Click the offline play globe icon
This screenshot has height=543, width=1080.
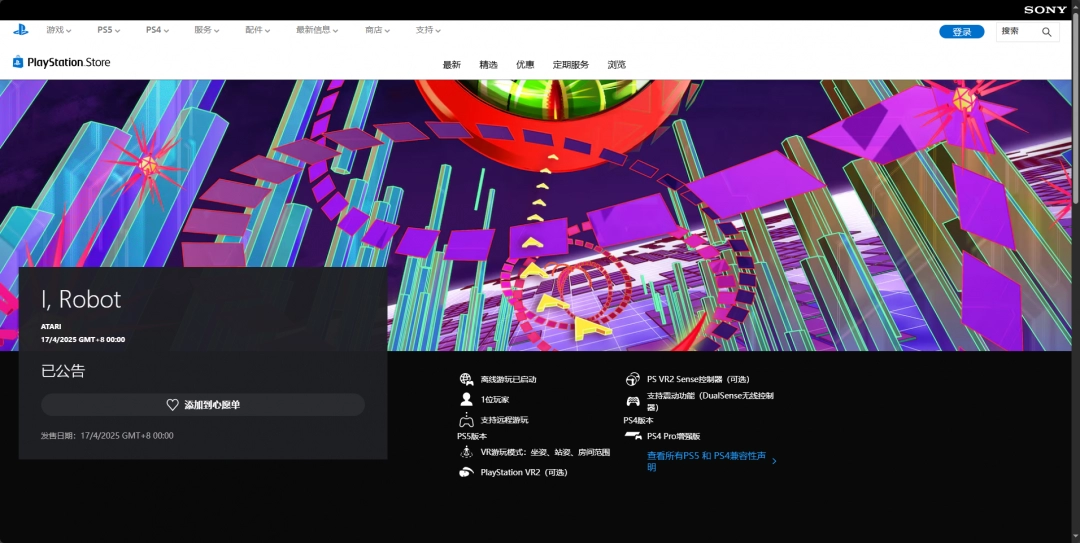click(466, 379)
